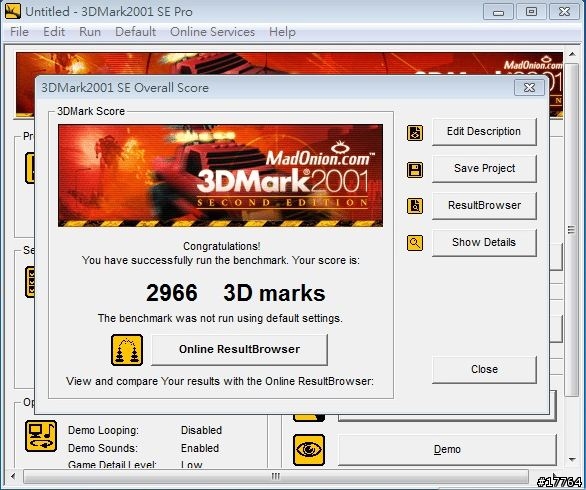The width and height of the screenshot is (586, 490).
Task: Close the Overall Score dialog with X
Action: tap(529, 88)
